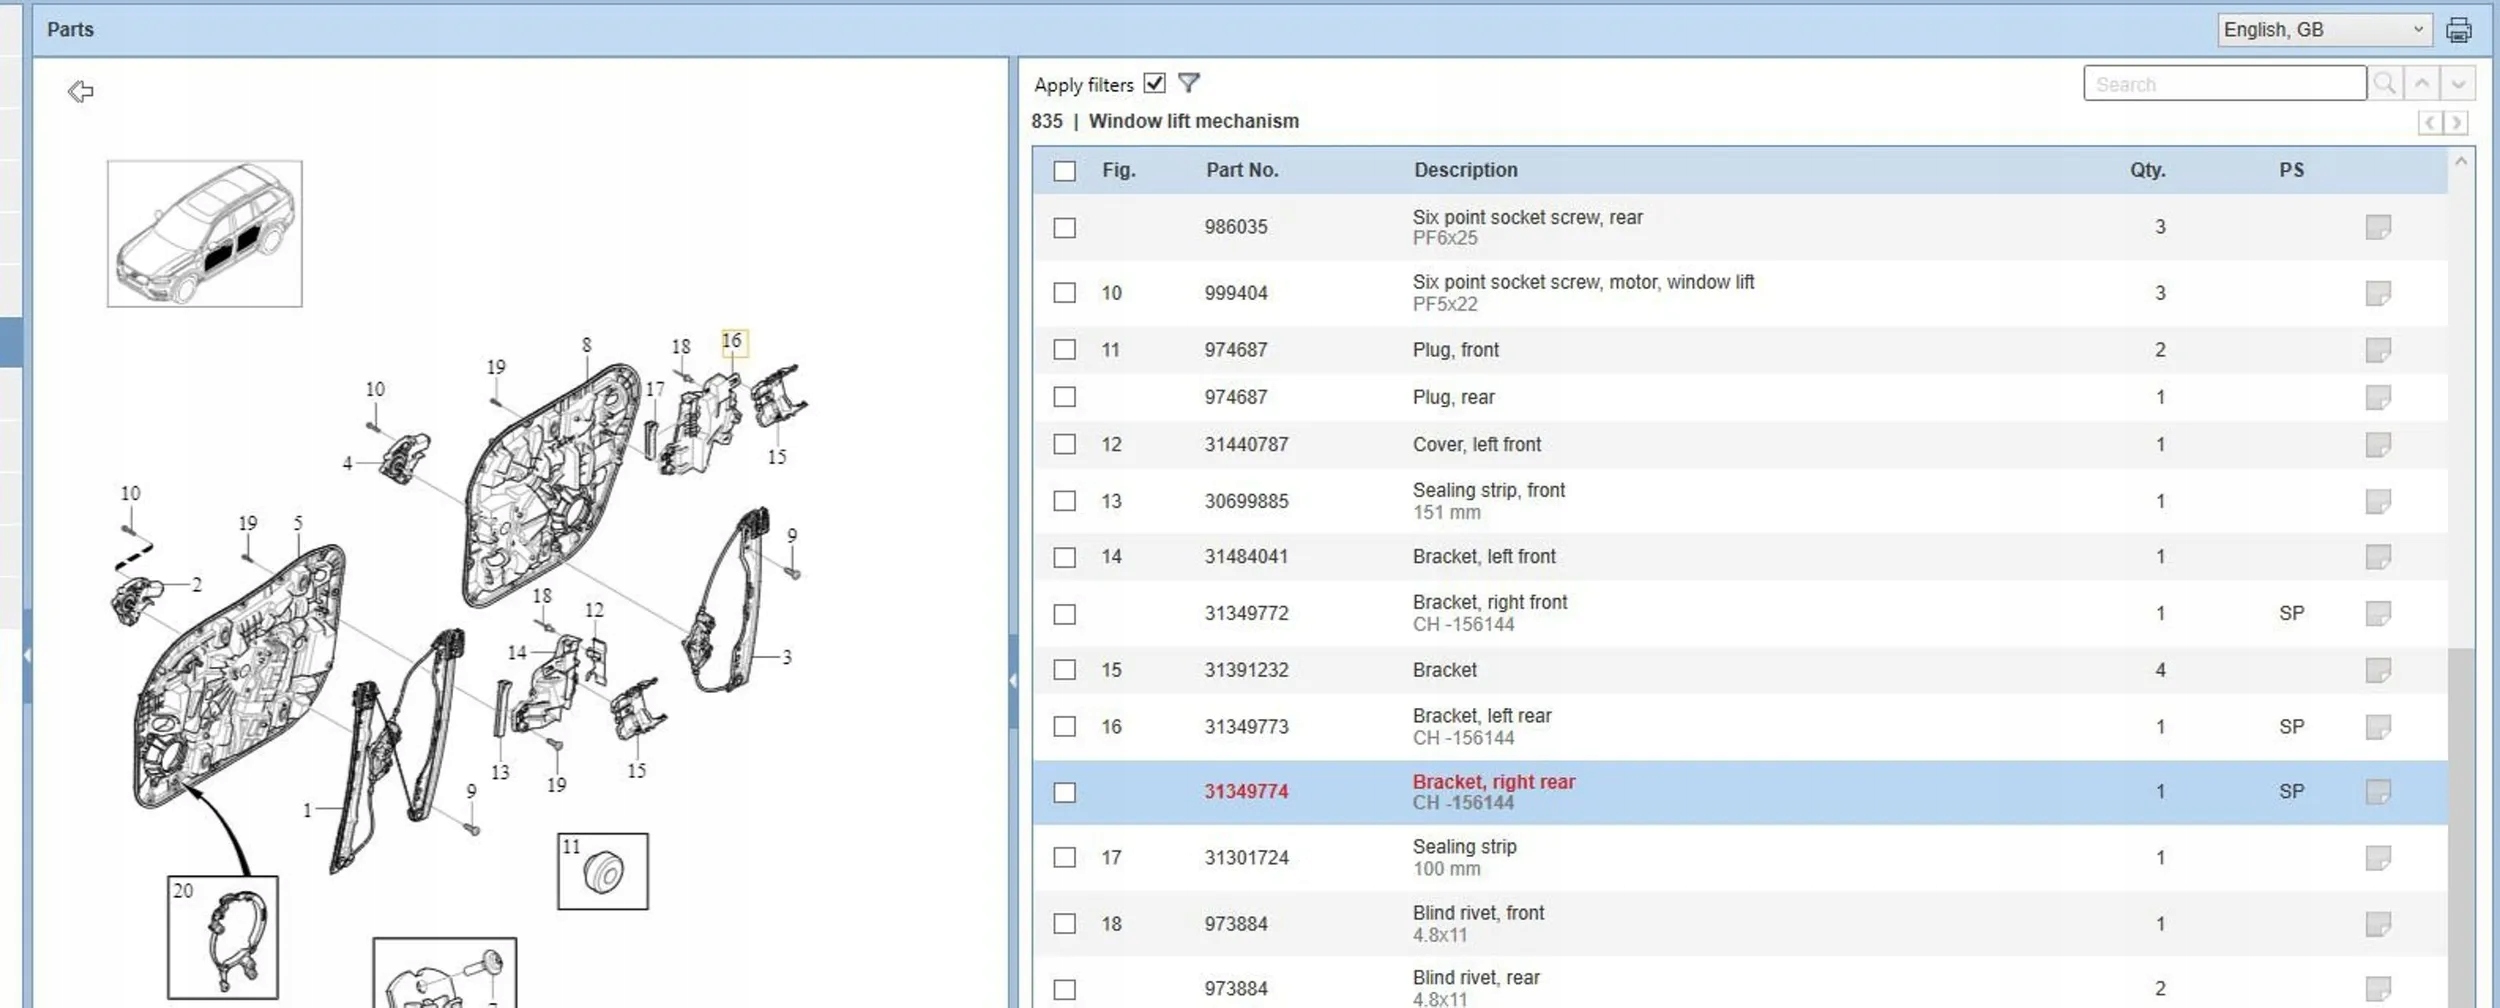2500x1008 pixels.
Task: Open note icon for Bracket, right front
Action: (x=2378, y=613)
